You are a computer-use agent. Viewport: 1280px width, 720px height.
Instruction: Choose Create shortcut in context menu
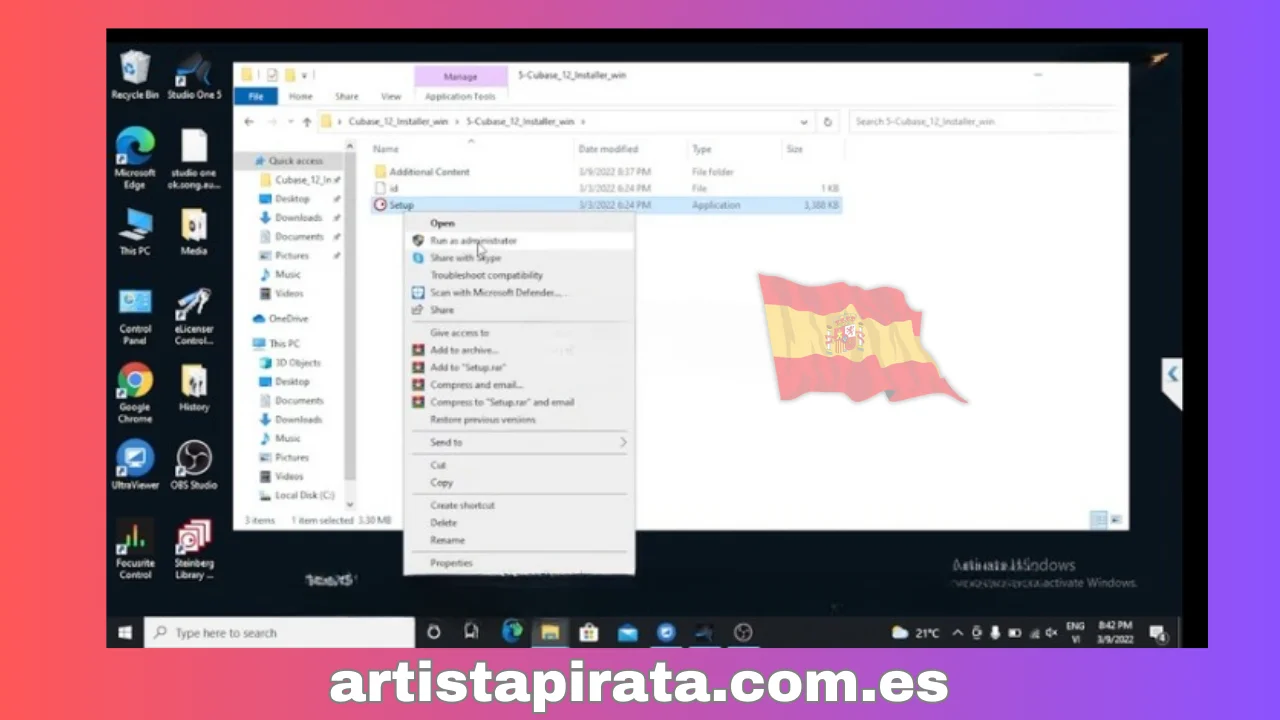(x=519, y=505)
